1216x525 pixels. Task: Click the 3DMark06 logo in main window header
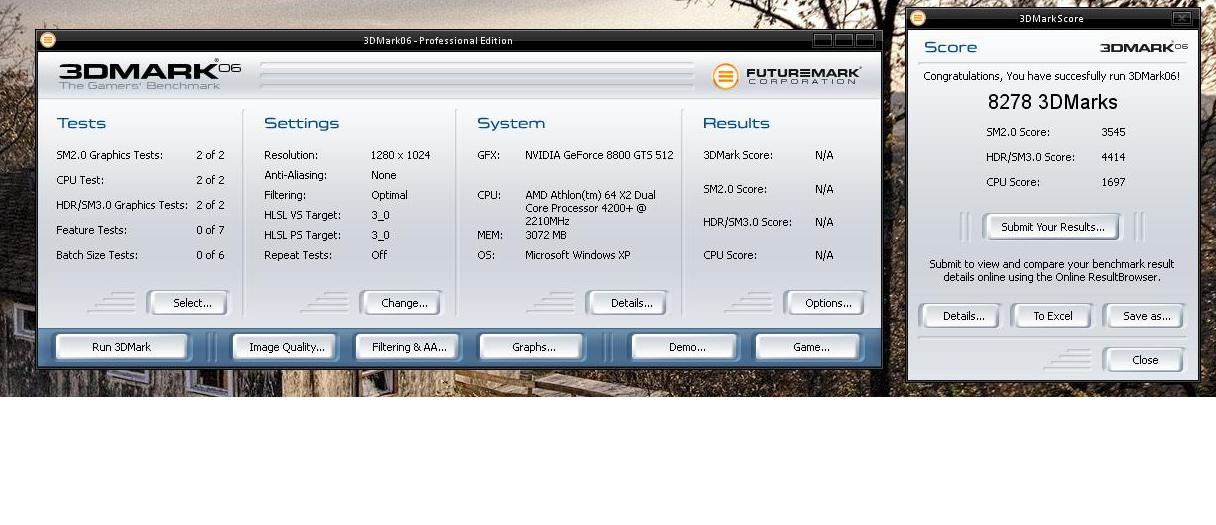pyautogui.click(x=149, y=76)
